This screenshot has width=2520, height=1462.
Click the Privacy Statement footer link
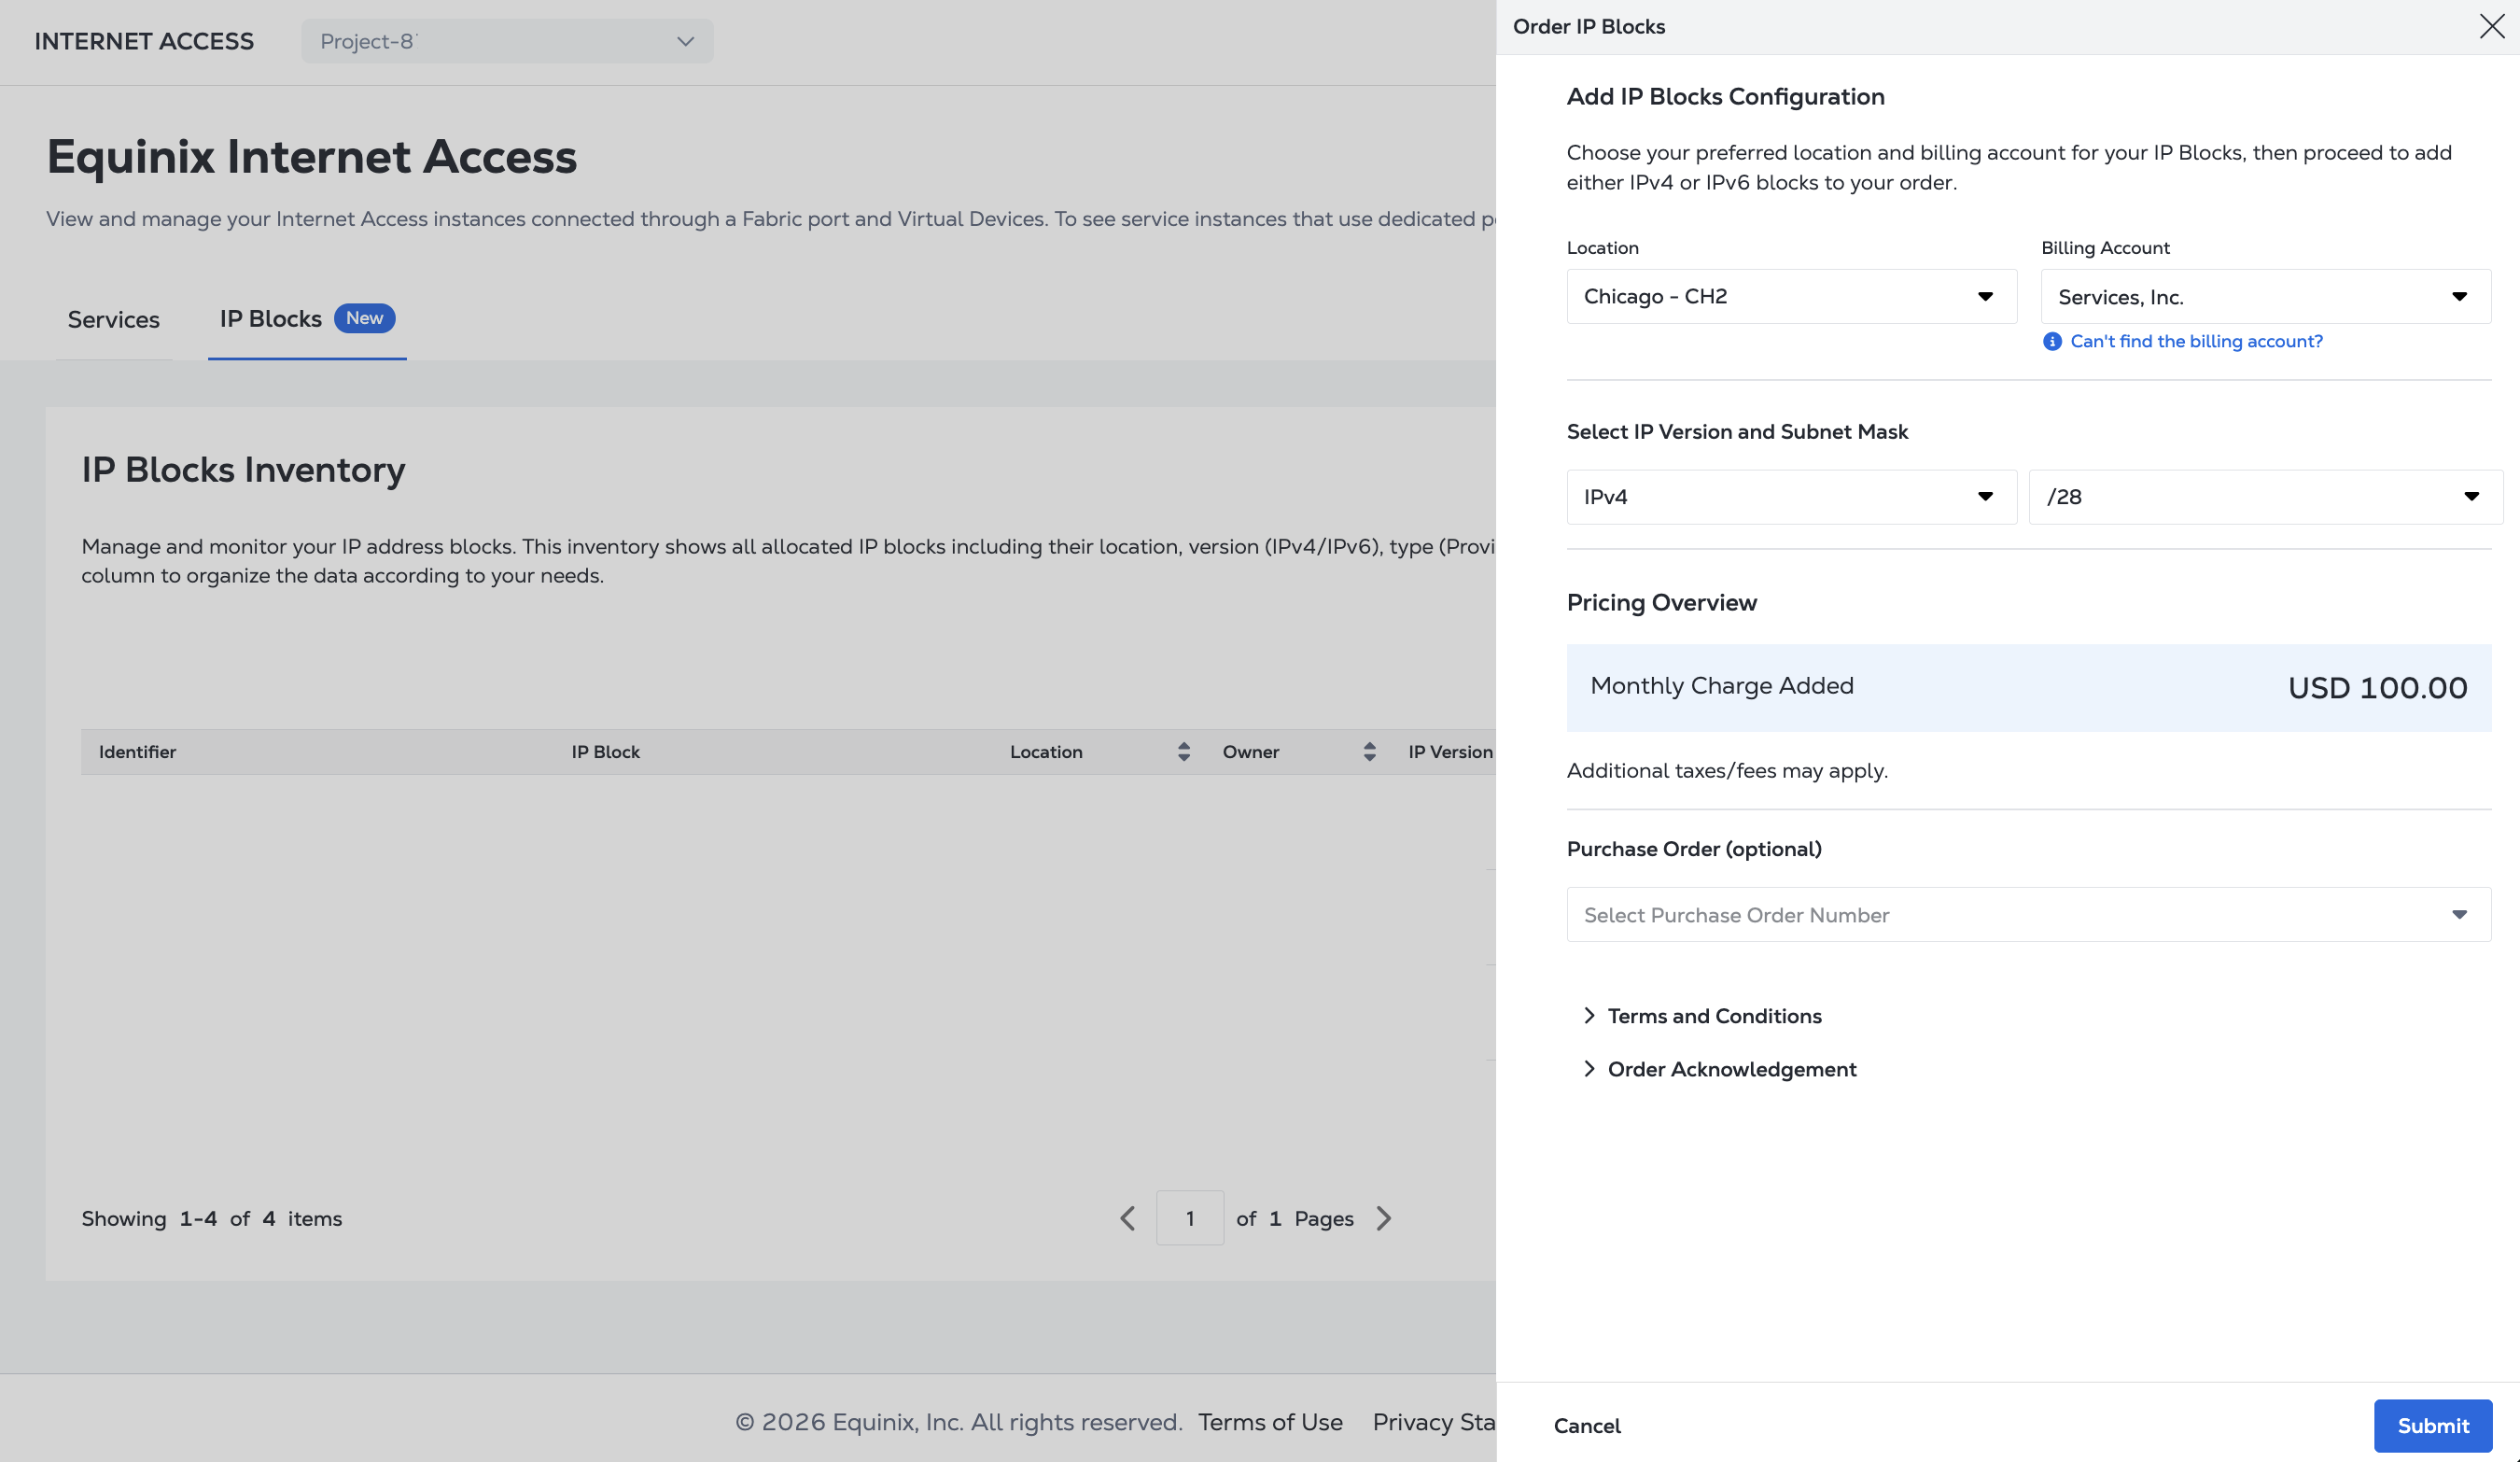point(1434,1422)
